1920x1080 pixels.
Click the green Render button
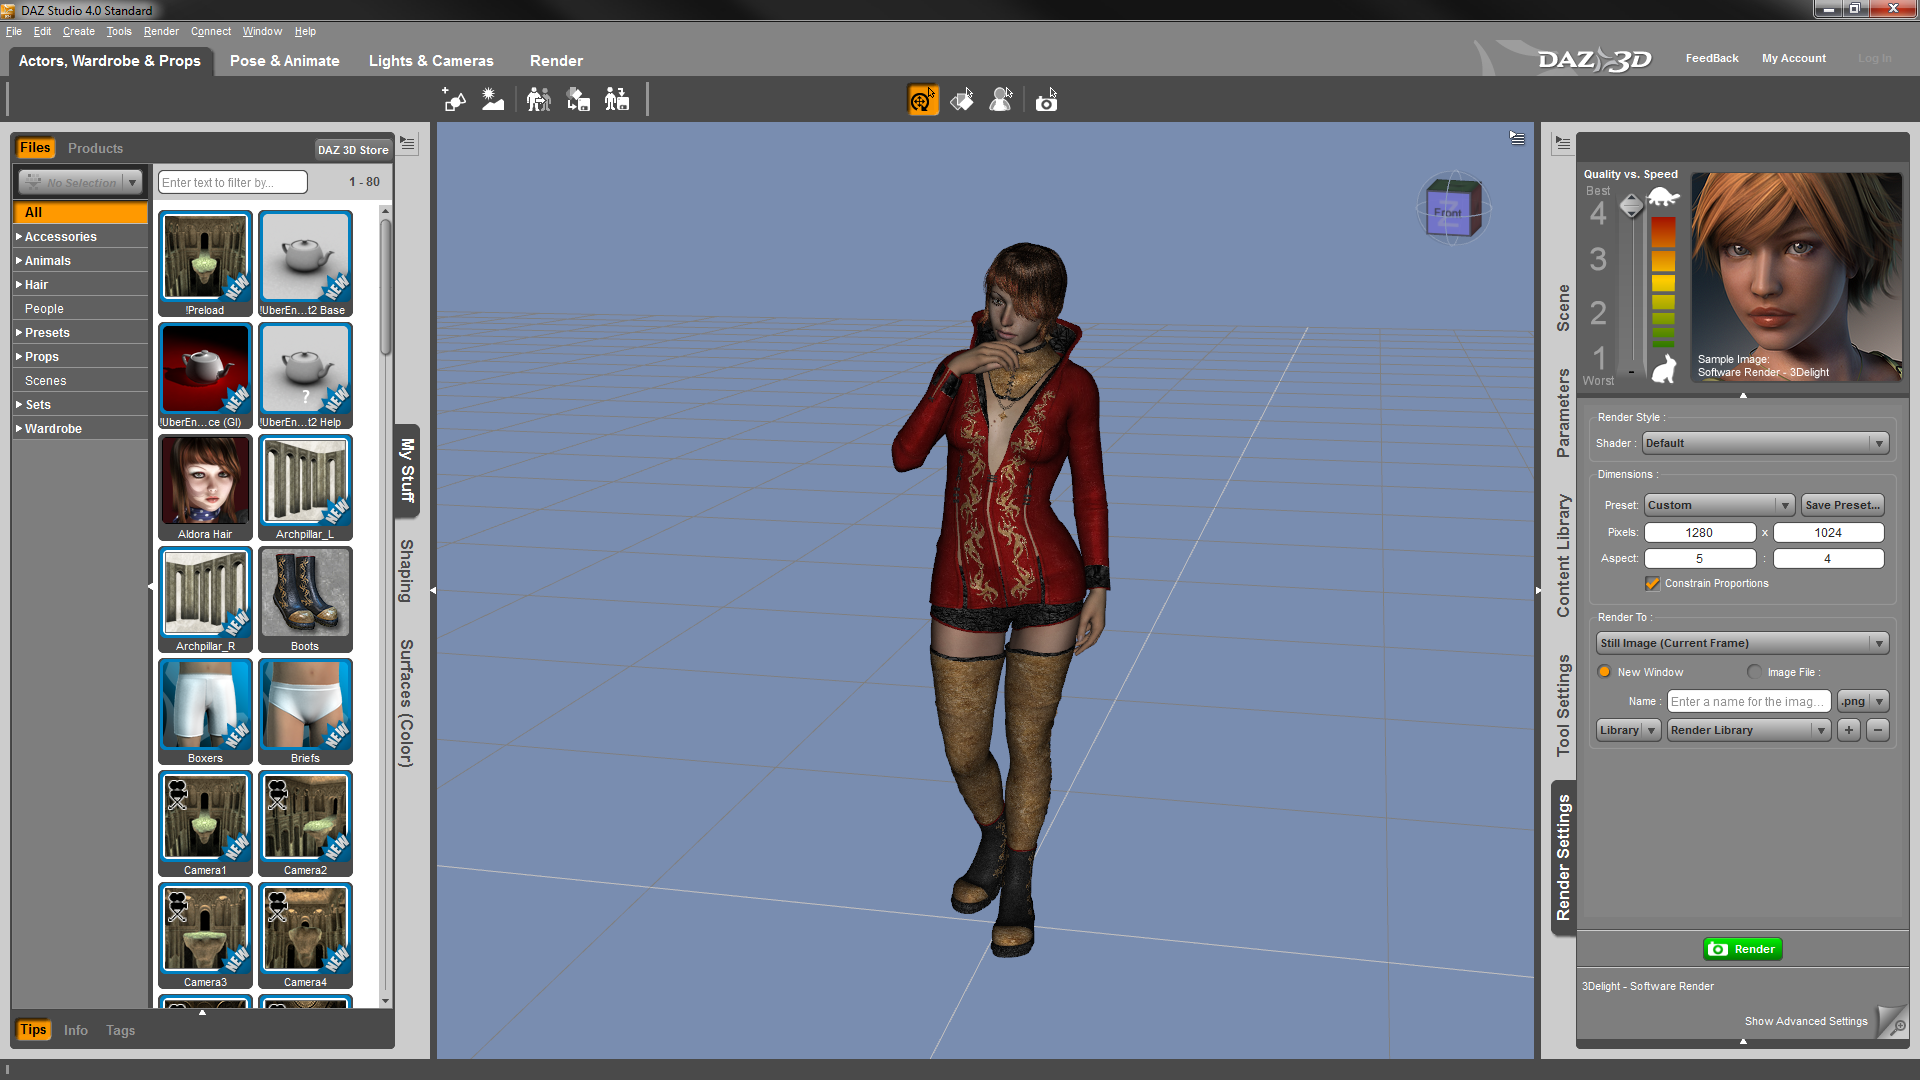[x=1742, y=948]
